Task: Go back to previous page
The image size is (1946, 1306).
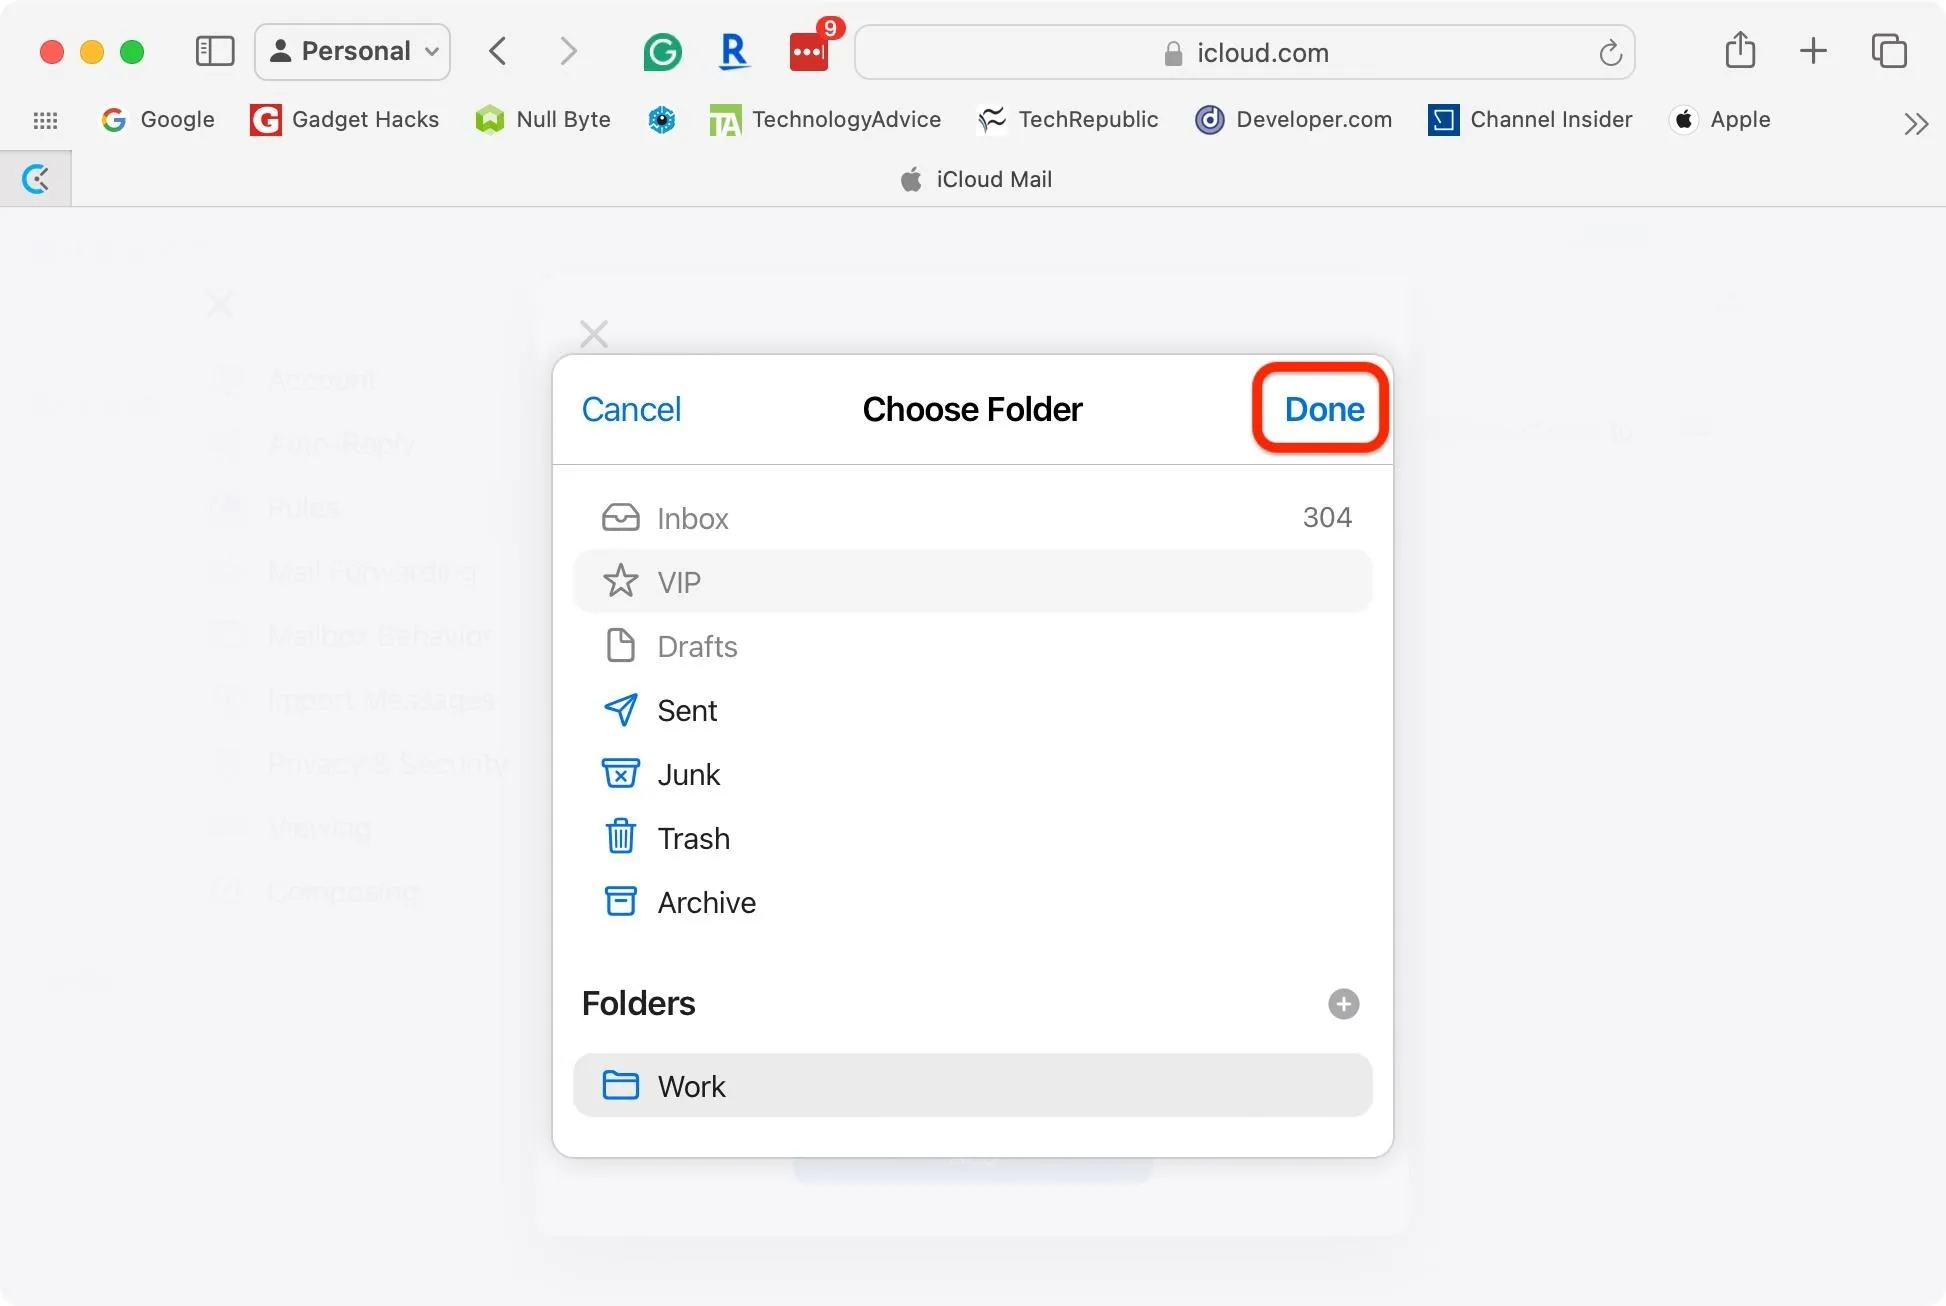Action: click(x=497, y=51)
